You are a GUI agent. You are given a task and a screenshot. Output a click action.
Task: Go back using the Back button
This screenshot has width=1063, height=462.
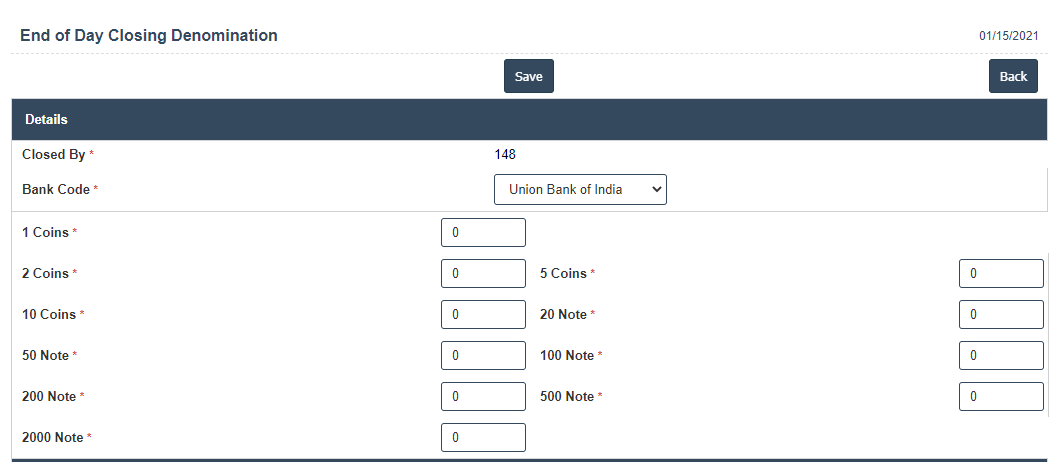[1012, 76]
